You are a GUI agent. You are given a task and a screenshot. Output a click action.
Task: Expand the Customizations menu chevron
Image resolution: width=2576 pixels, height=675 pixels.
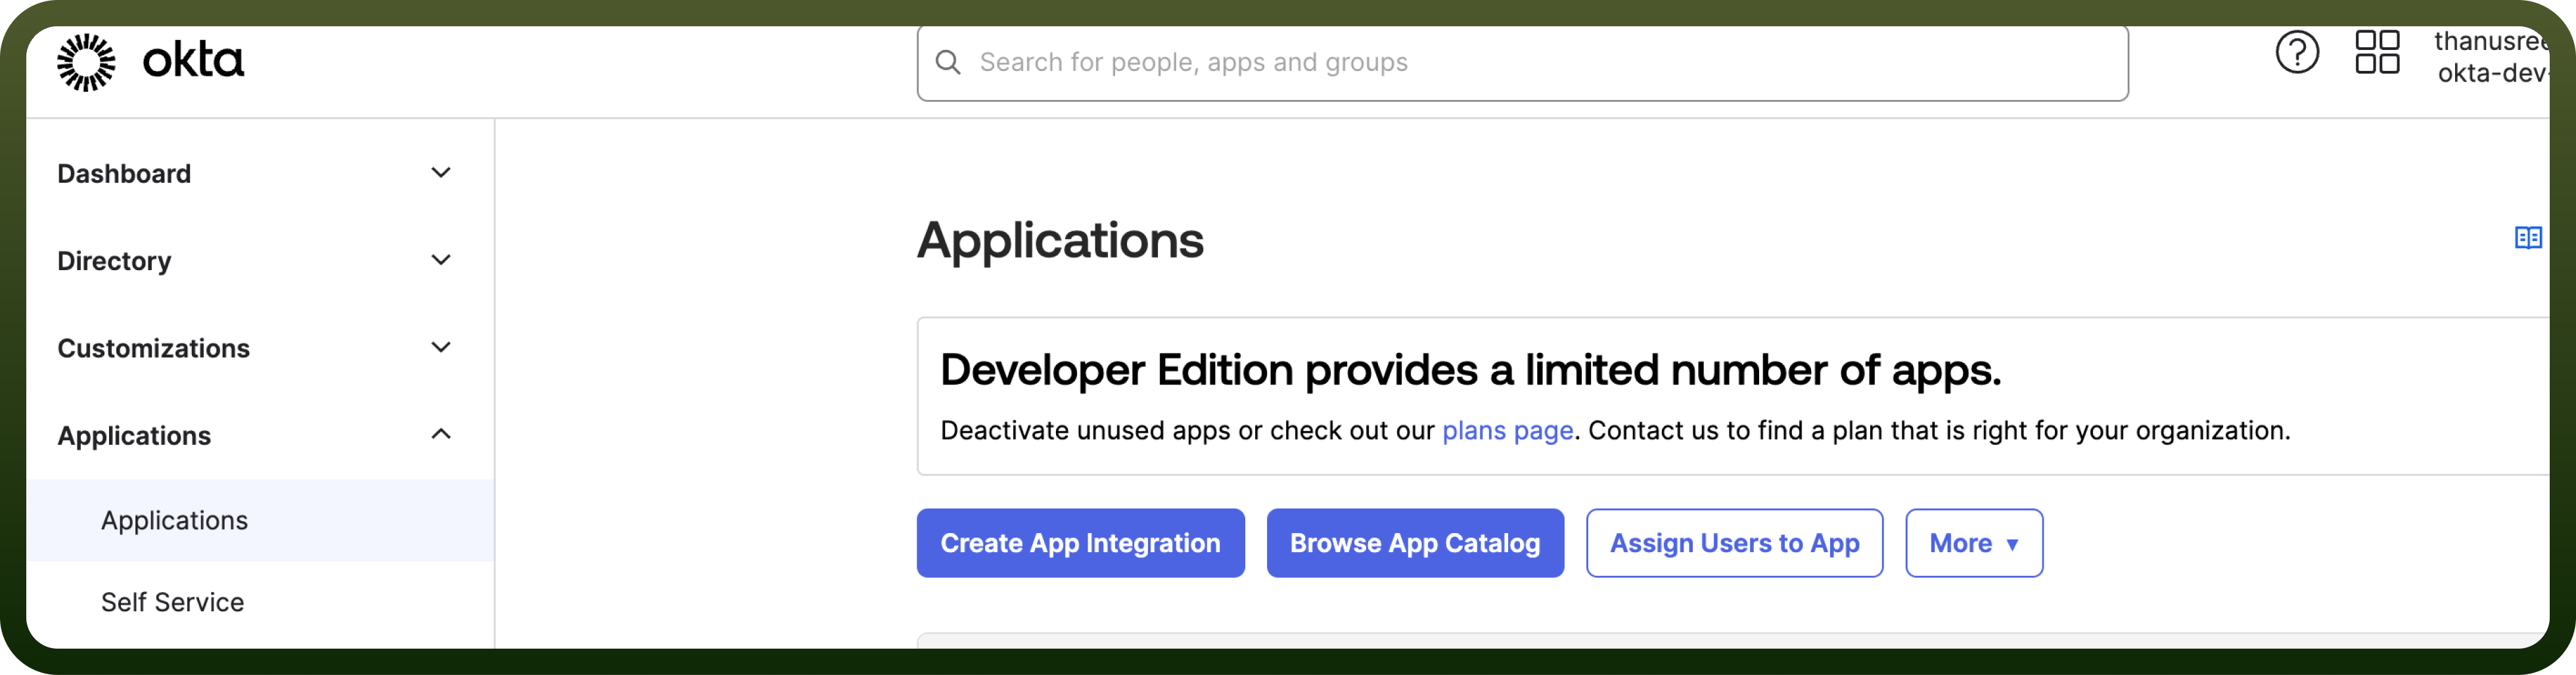point(441,347)
